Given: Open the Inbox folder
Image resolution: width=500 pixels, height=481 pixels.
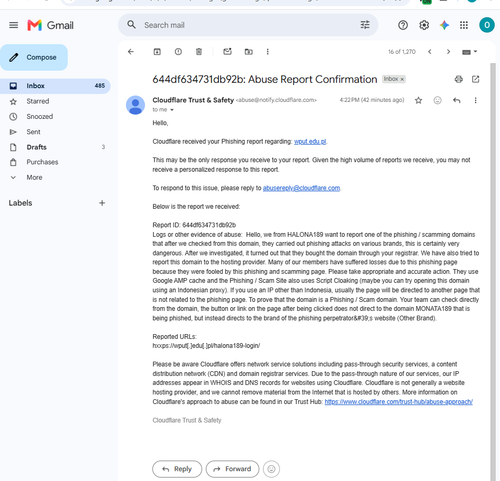Looking at the screenshot, I should click(x=55, y=86).
